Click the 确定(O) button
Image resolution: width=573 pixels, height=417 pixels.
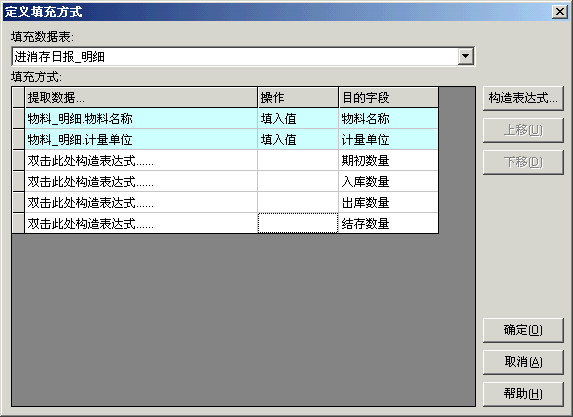coord(523,330)
